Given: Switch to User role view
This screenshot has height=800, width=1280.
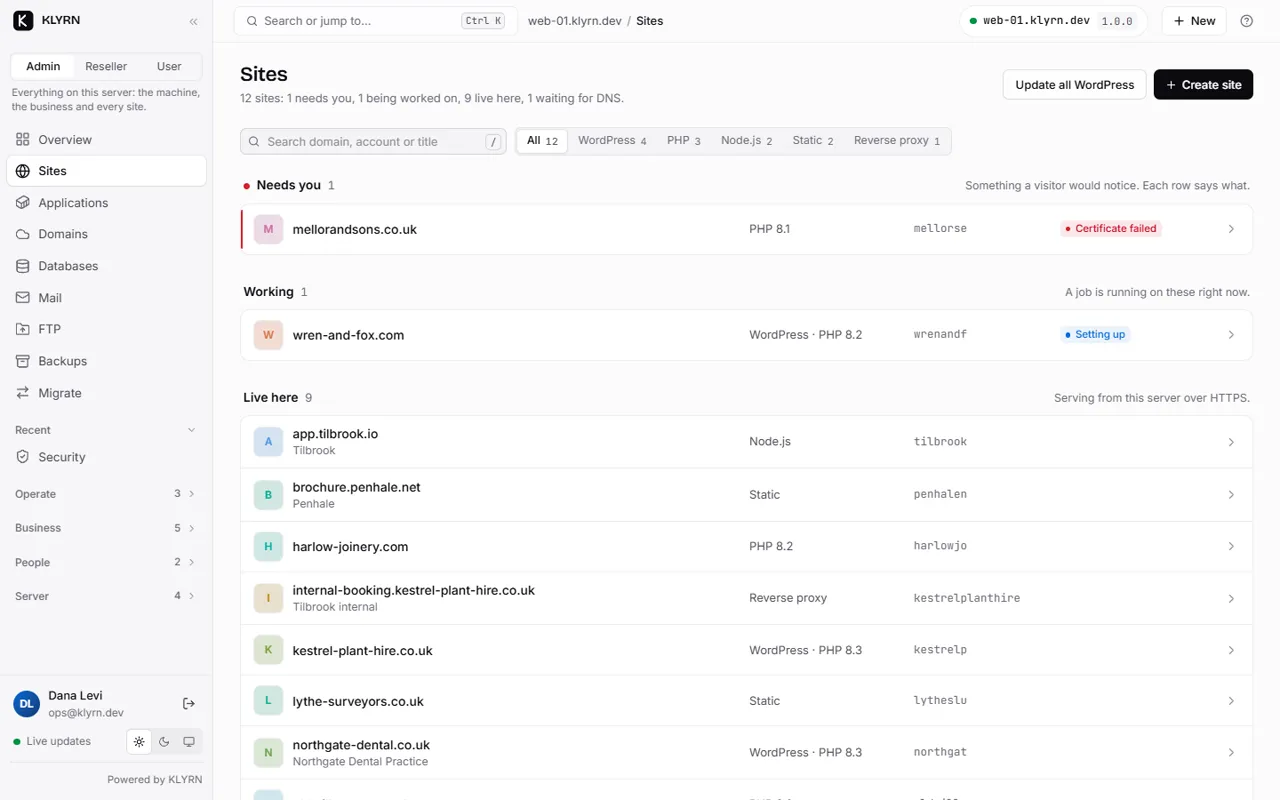Looking at the screenshot, I should 169,66.
